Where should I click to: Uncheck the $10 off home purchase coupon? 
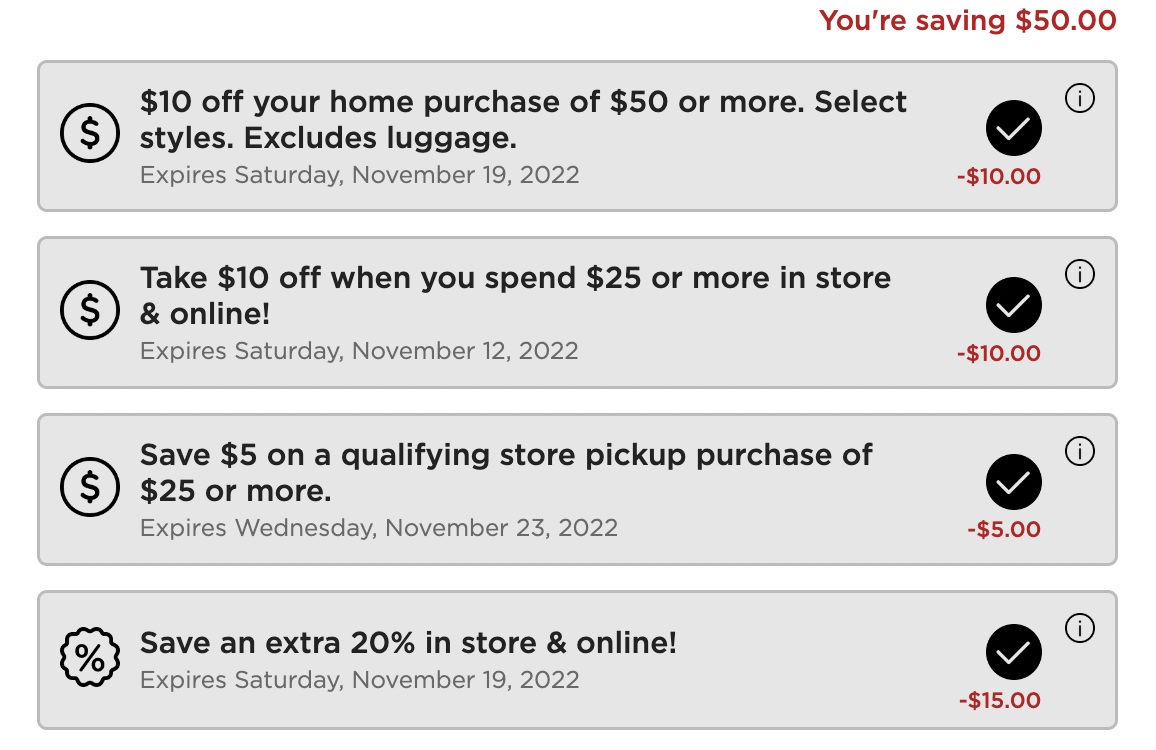pyautogui.click(x=1013, y=128)
